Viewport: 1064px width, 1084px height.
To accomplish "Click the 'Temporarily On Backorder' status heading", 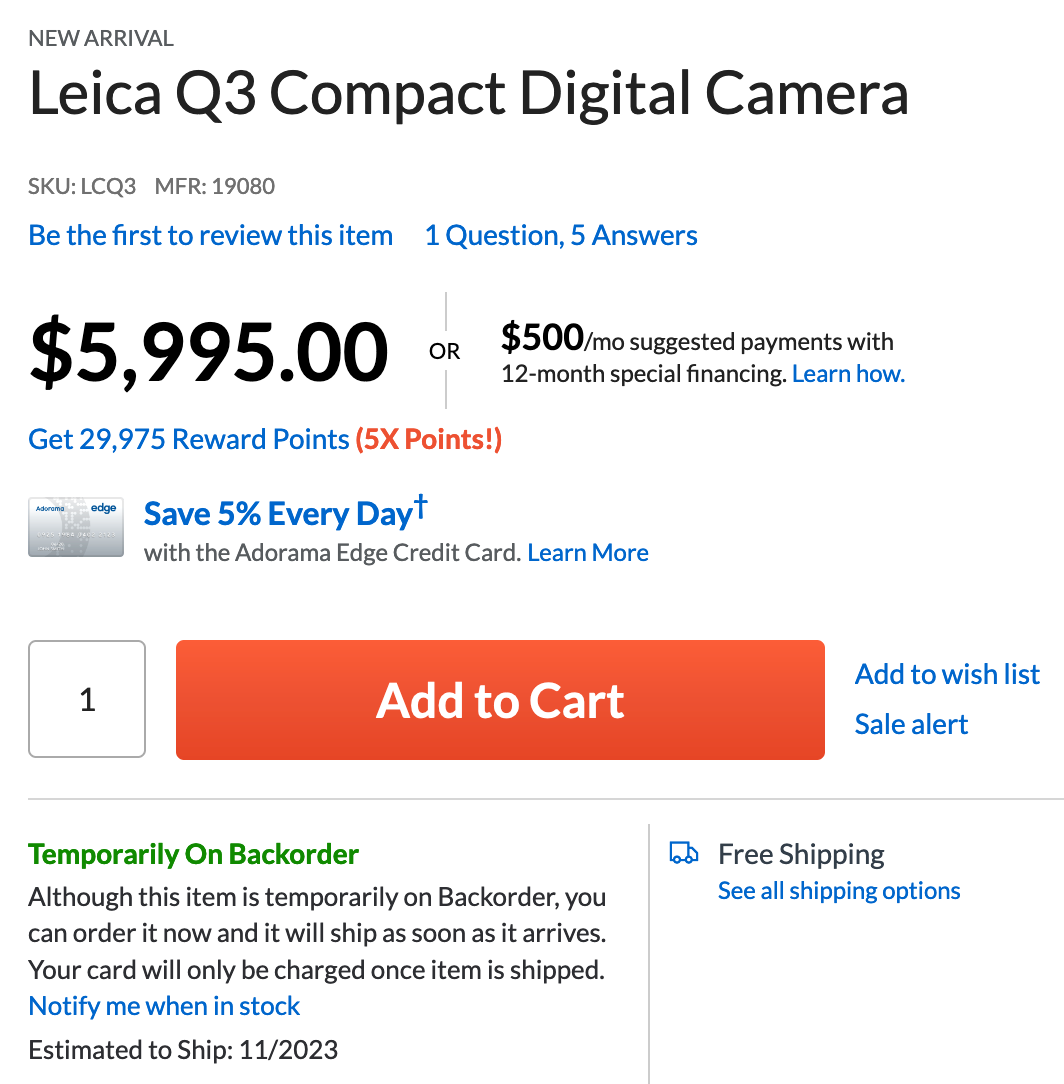I will pyautogui.click(x=193, y=855).
